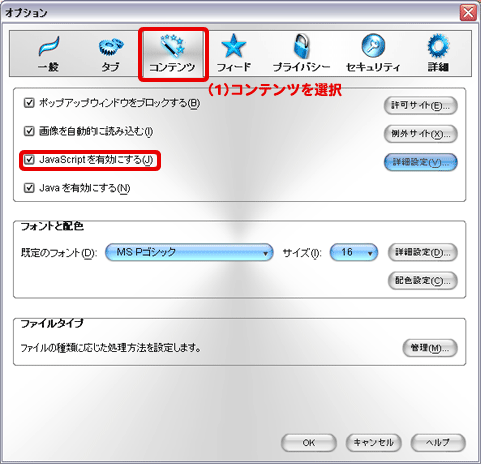This screenshot has width=481, height=464.
Task: Open the サイズ 16 dropdown
Action: pos(354,252)
